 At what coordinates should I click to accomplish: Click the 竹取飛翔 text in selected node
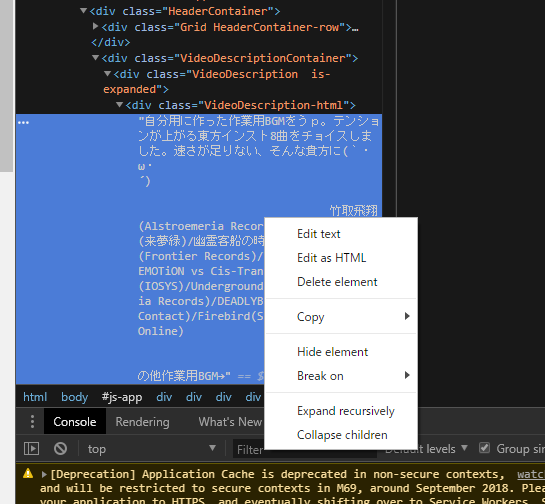click(x=354, y=211)
